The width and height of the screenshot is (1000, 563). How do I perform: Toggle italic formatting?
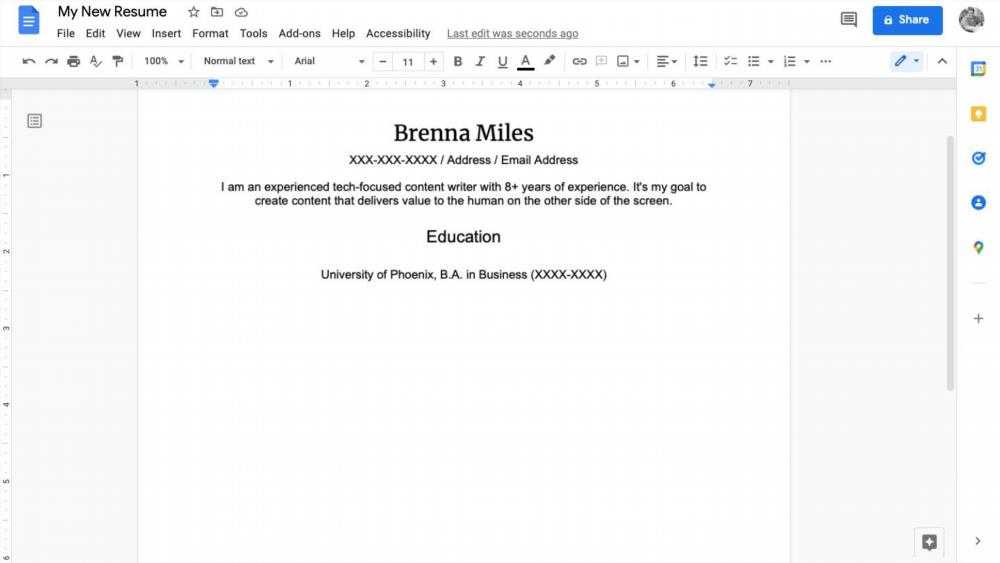tap(480, 61)
